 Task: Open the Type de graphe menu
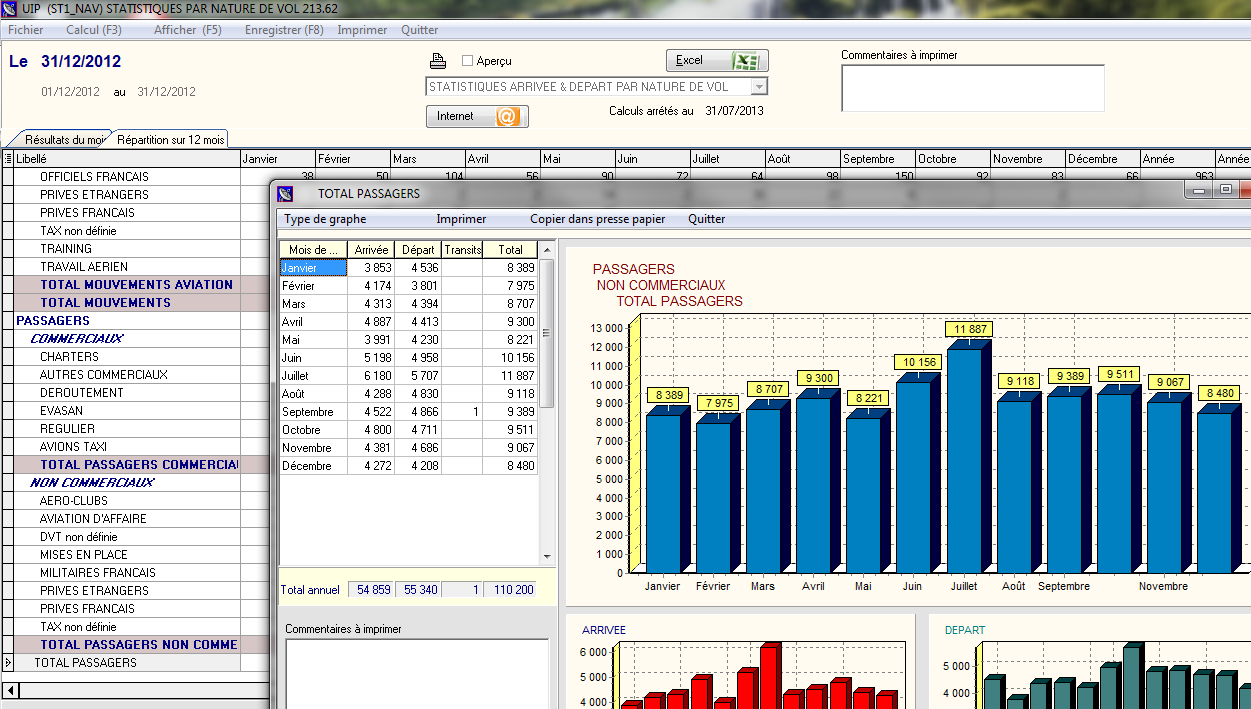click(325, 219)
